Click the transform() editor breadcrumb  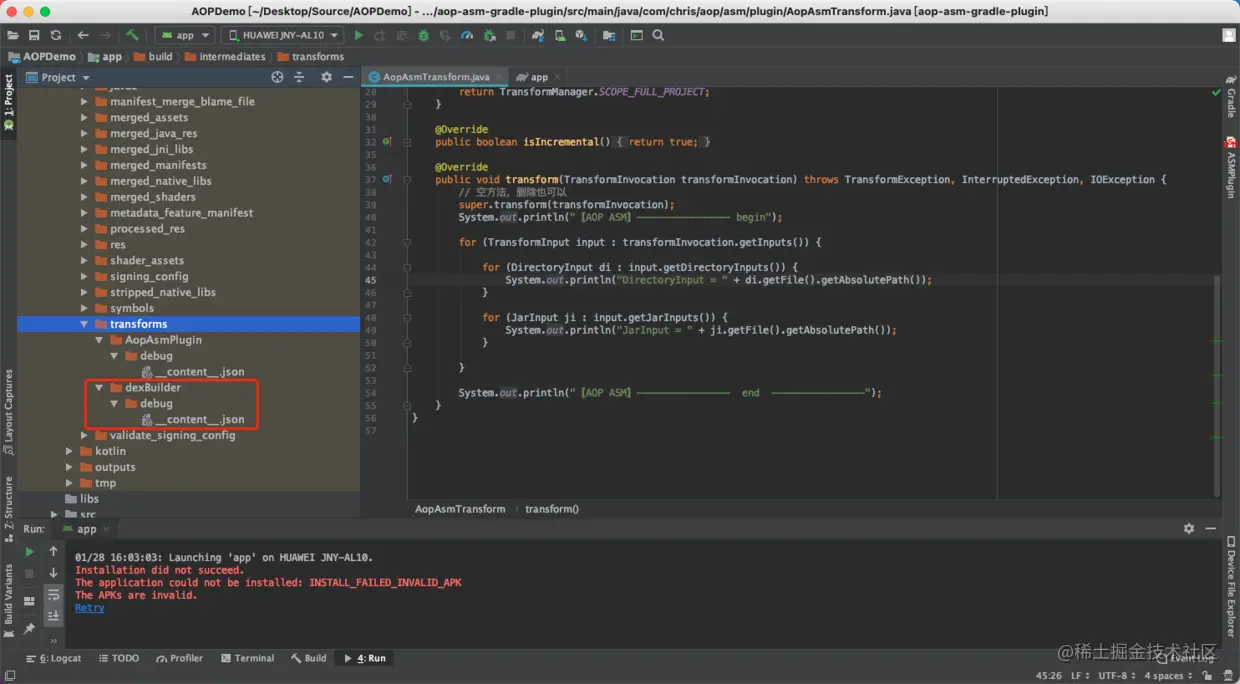click(552, 509)
